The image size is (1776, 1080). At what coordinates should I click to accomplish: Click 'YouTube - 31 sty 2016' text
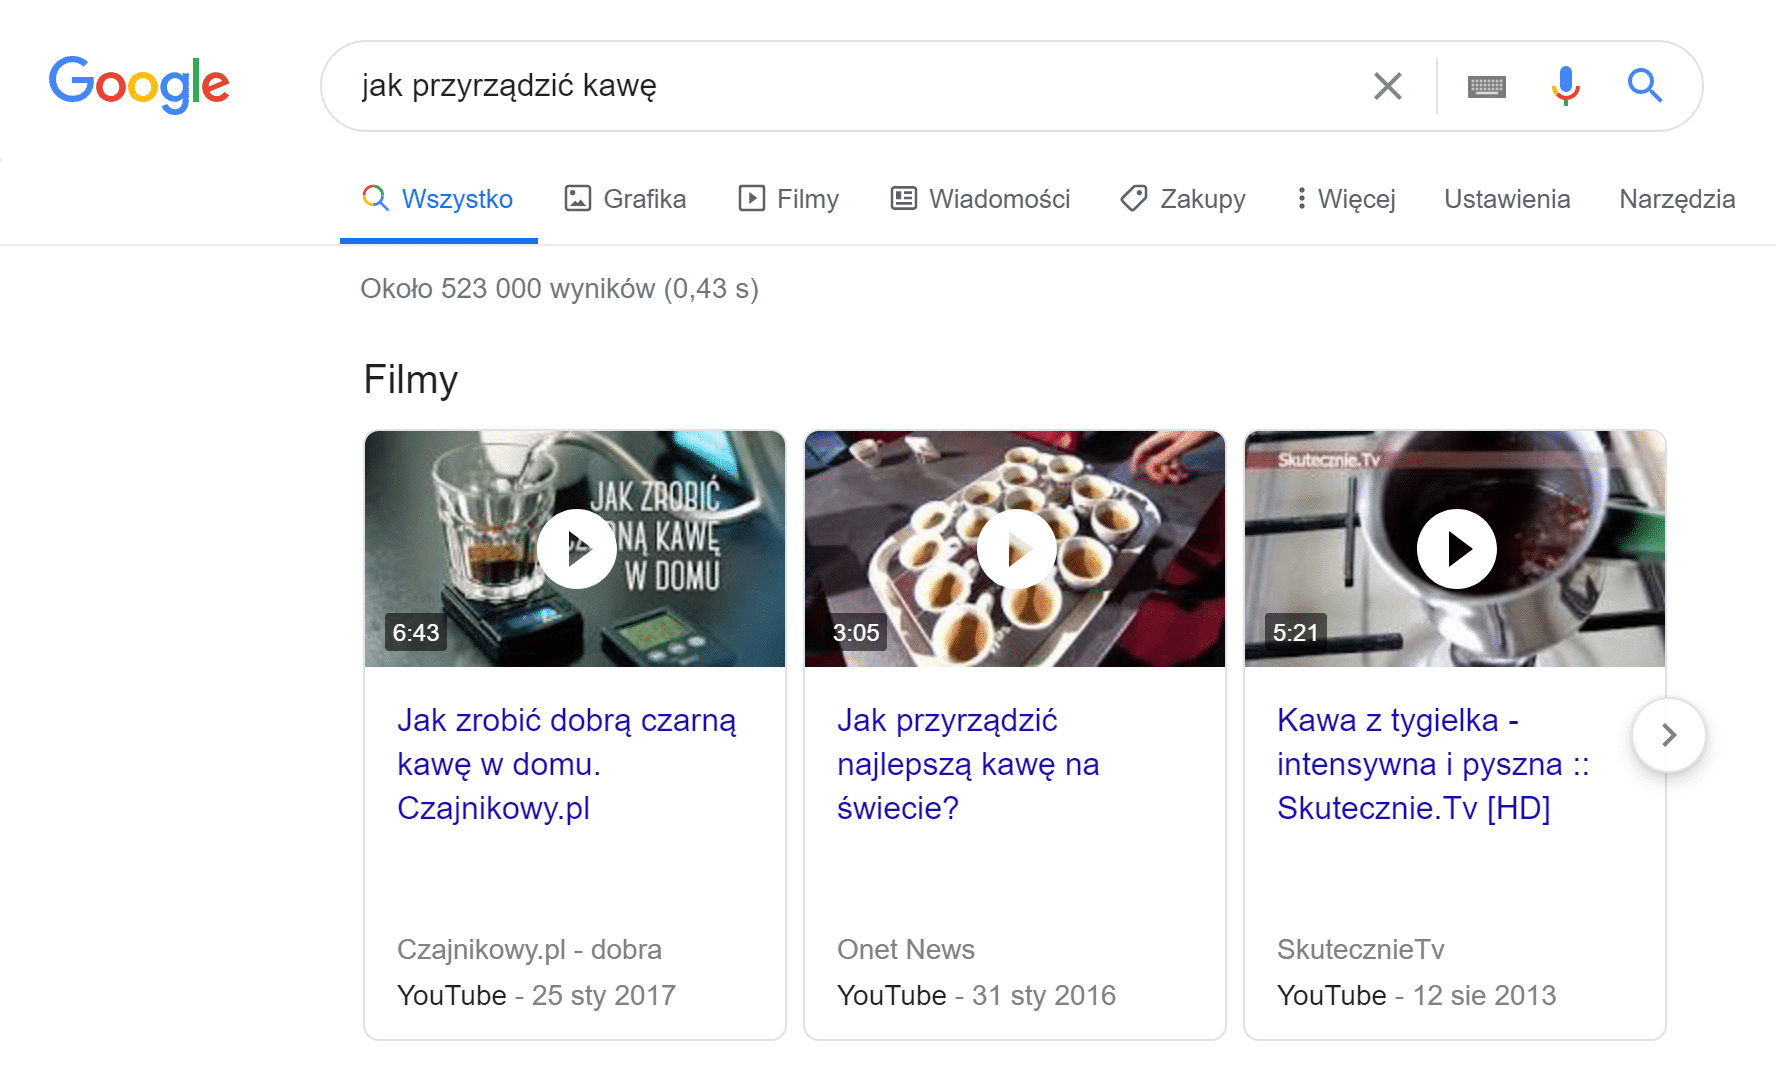[x=976, y=995]
